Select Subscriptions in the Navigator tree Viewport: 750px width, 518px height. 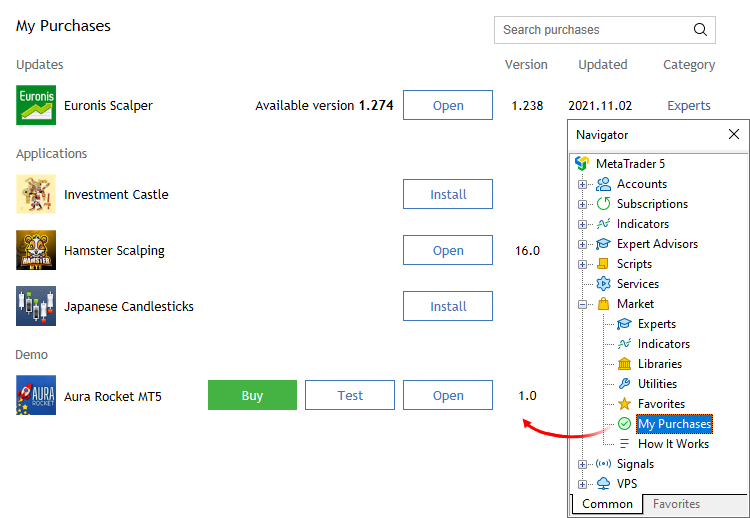tap(652, 204)
